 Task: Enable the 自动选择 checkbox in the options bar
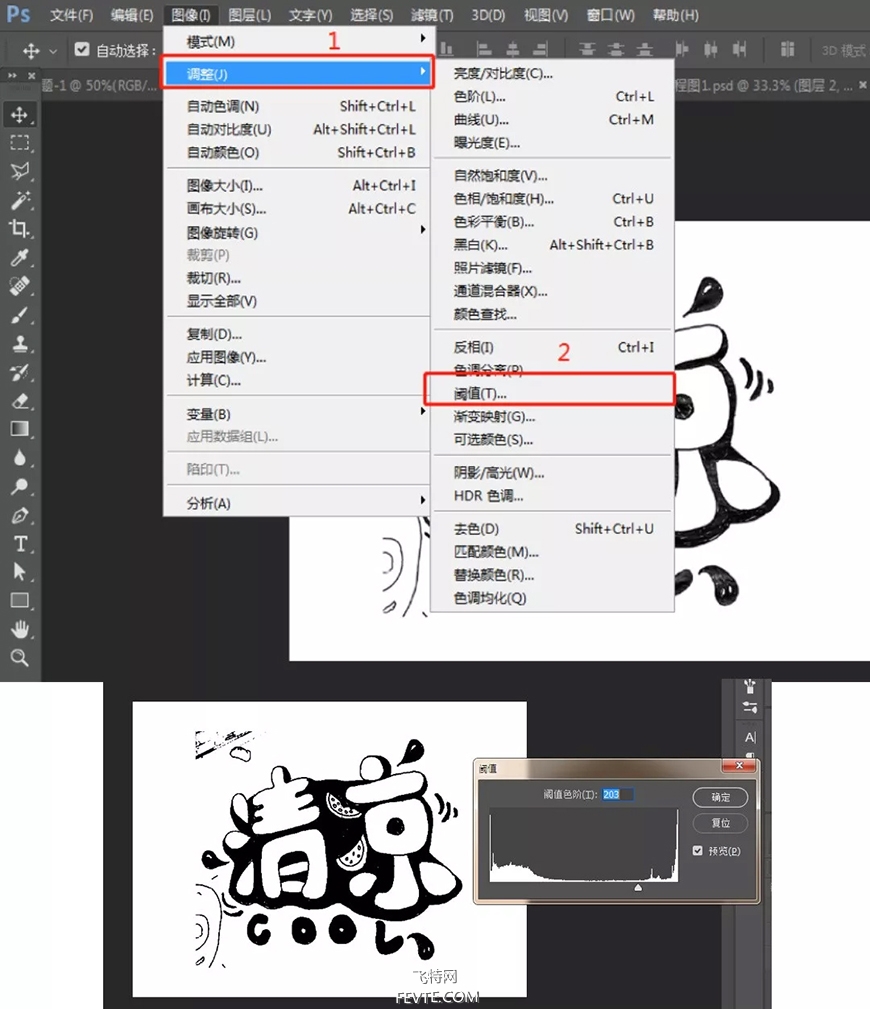click(81, 47)
